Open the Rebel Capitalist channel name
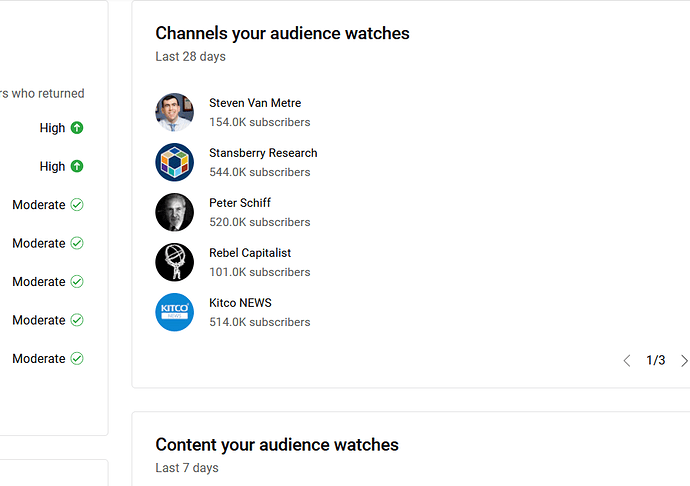The height and width of the screenshot is (486, 690). [x=250, y=253]
